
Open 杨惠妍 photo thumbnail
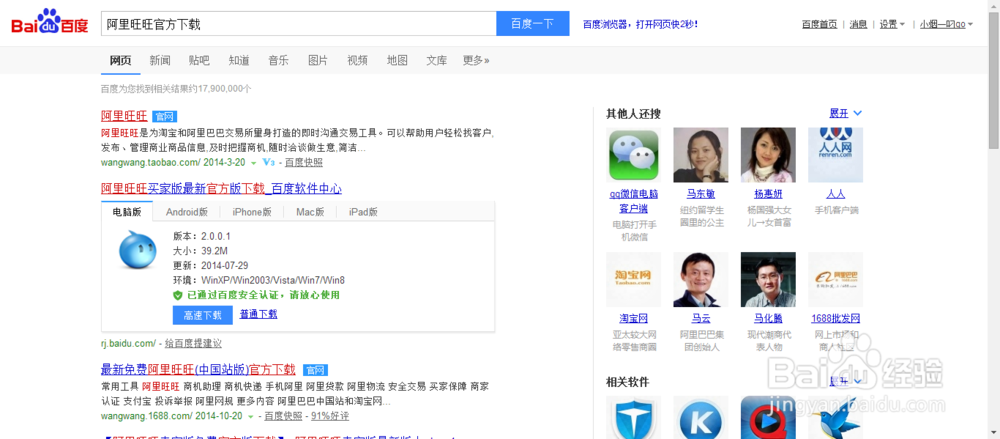tap(768, 155)
